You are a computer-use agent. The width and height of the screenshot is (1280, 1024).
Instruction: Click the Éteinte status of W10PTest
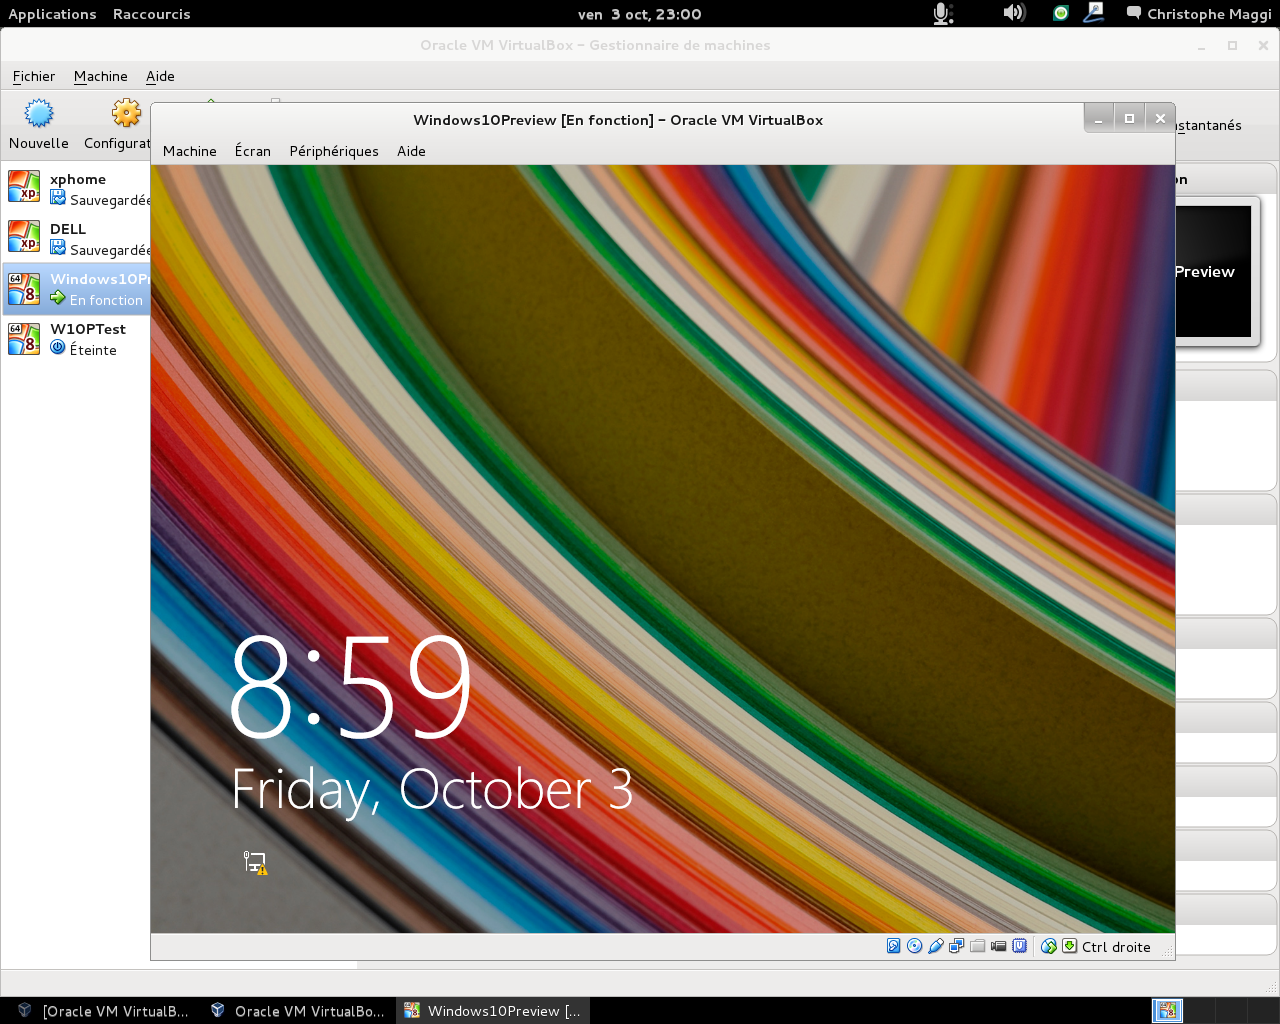[x=93, y=350]
